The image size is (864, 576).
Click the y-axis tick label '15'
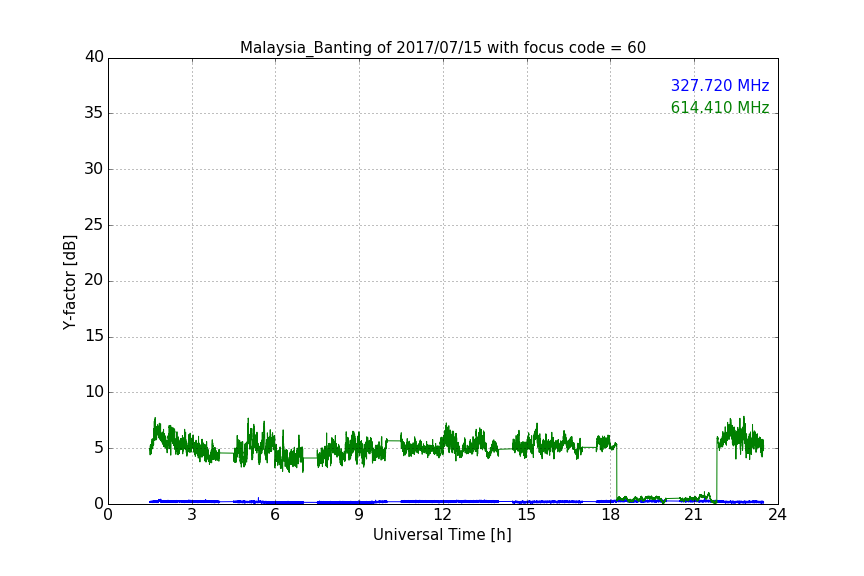(94, 336)
